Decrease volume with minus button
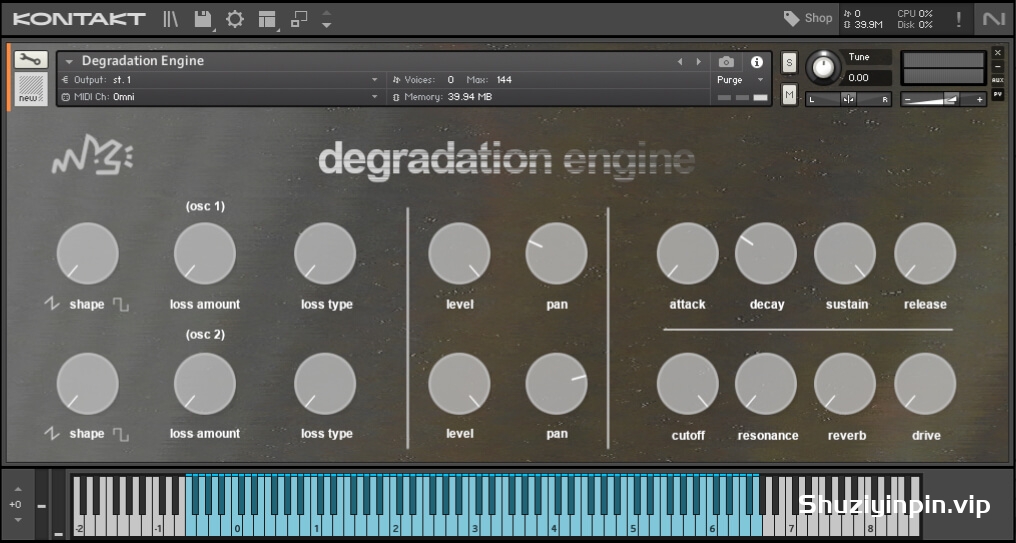This screenshot has height=543, width=1016. [908, 99]
